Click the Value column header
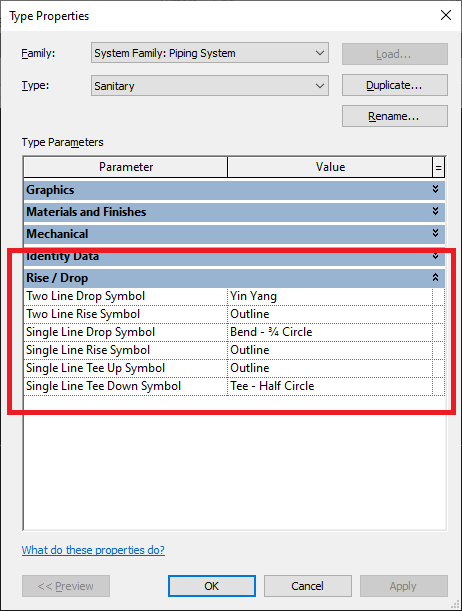The image size is (462, 611). pyautogui.click(x=330, y=167)
